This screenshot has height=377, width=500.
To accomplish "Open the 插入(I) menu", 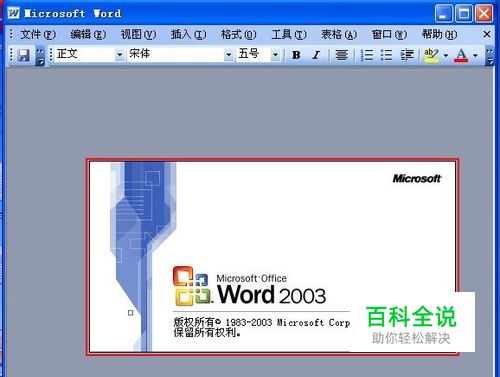I will (x=188, y=34).
